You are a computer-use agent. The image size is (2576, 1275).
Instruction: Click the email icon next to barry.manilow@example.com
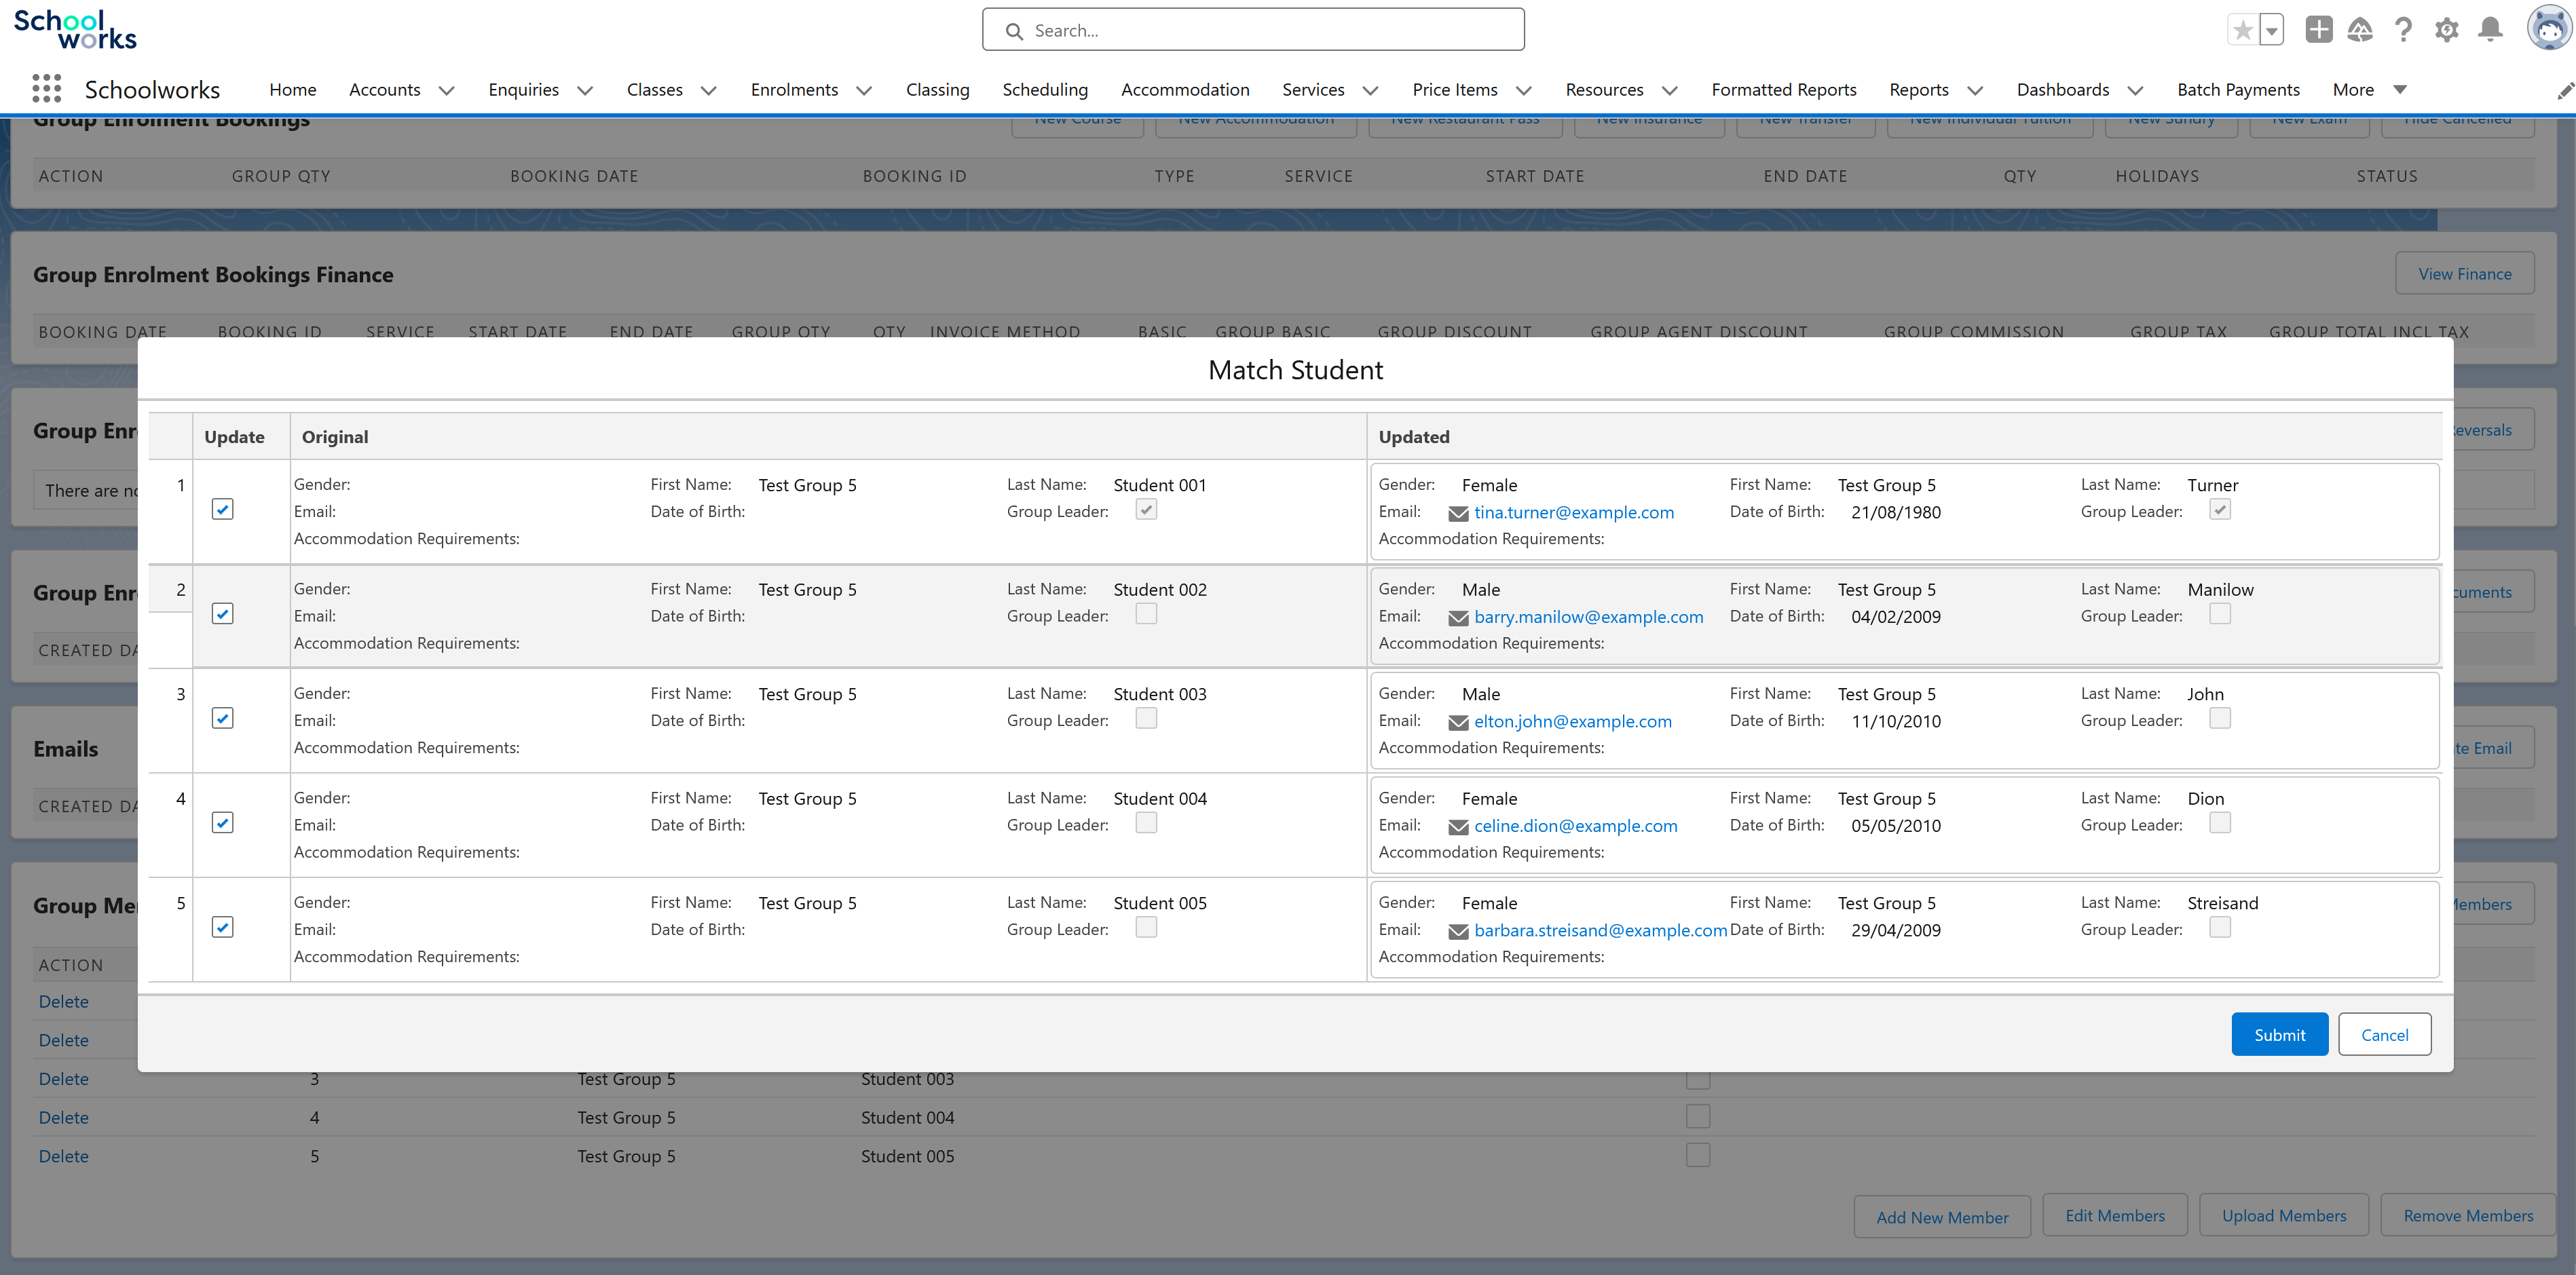[x=1458, y=618]
